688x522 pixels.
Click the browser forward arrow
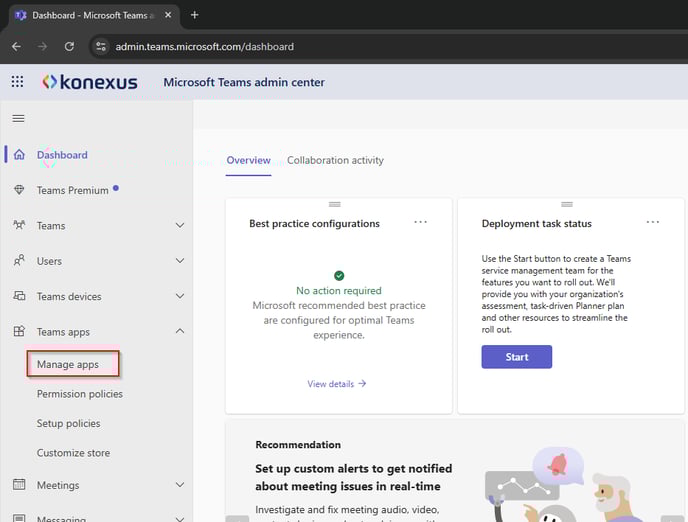pos(42,46)
